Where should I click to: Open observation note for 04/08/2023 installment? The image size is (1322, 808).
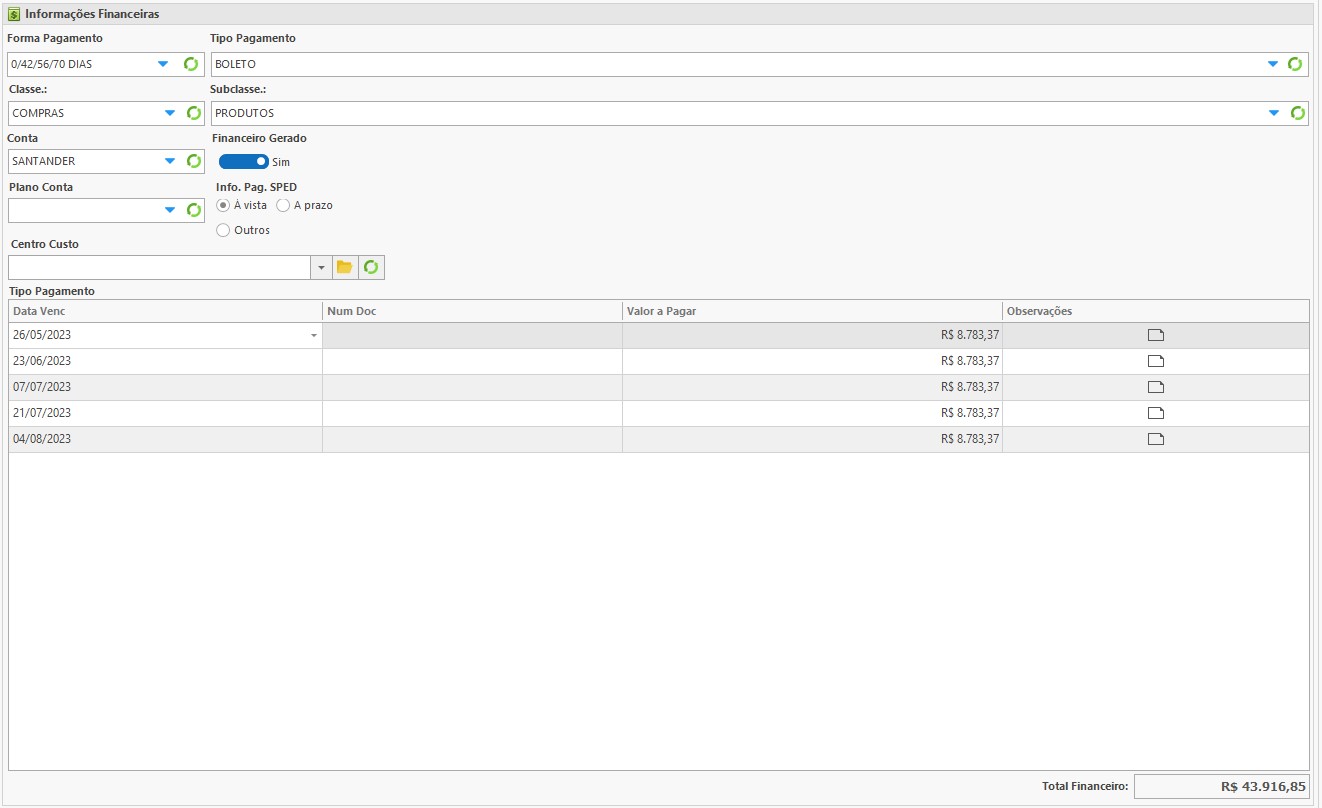1156,439
